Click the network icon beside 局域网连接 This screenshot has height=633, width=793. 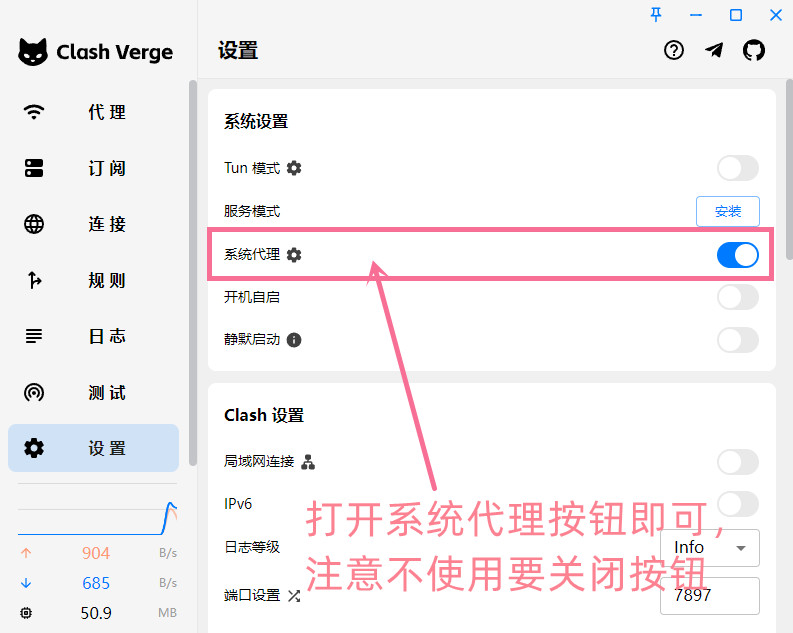(308, 461)
